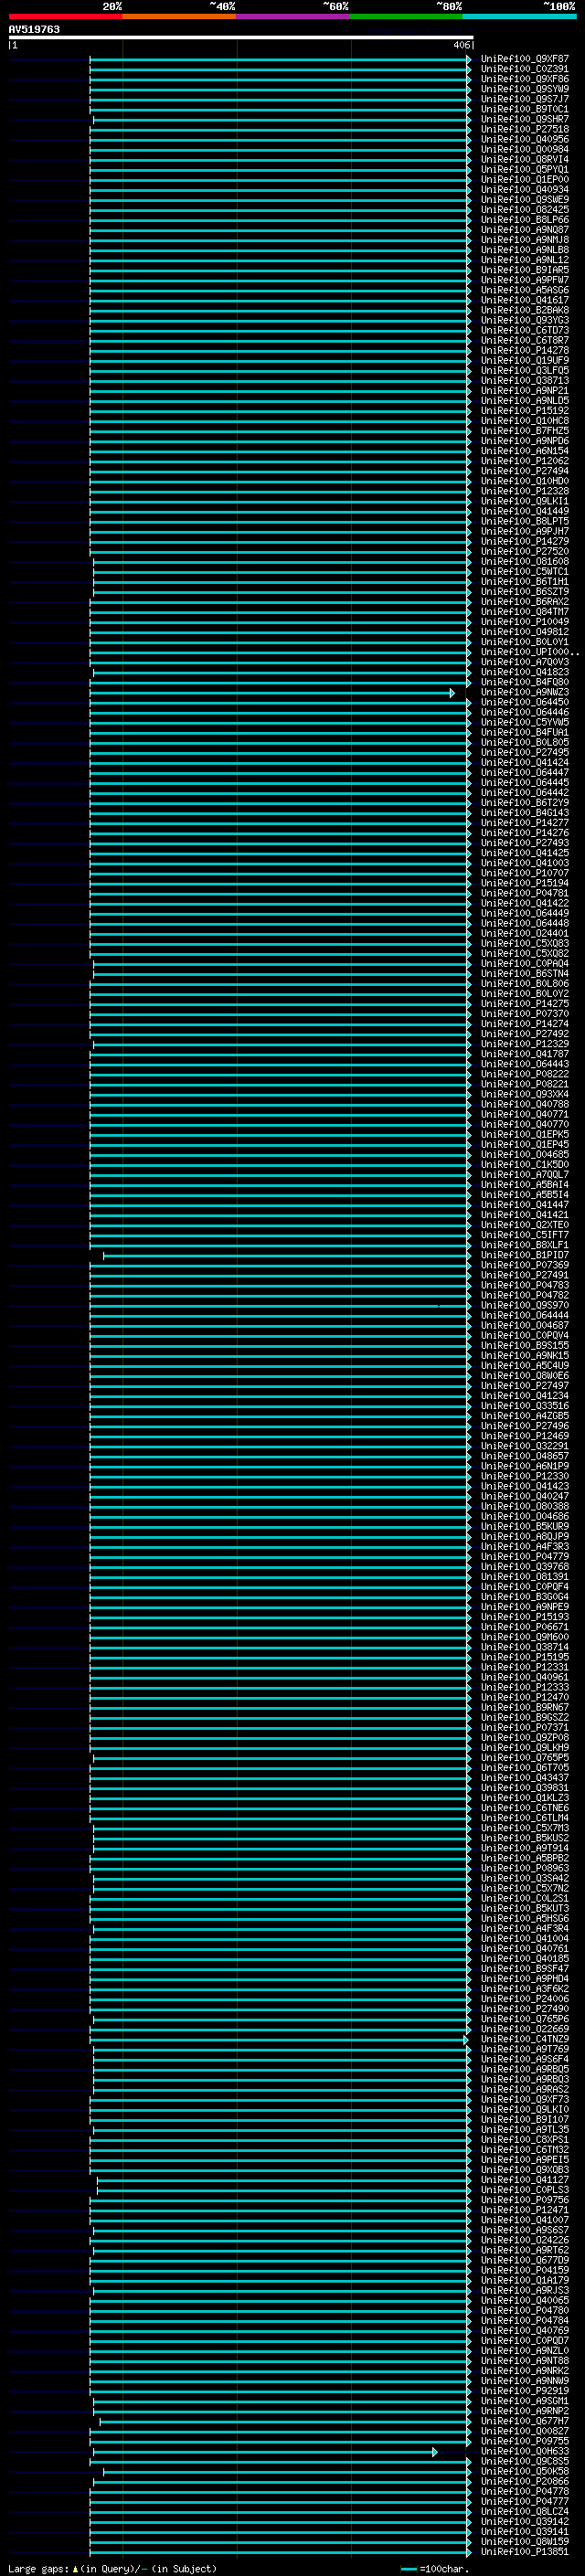Select the UniRef100_P10707 label
Image resolution: width=585 pixels, height=2576 pixels.
(x=524, y=873)
